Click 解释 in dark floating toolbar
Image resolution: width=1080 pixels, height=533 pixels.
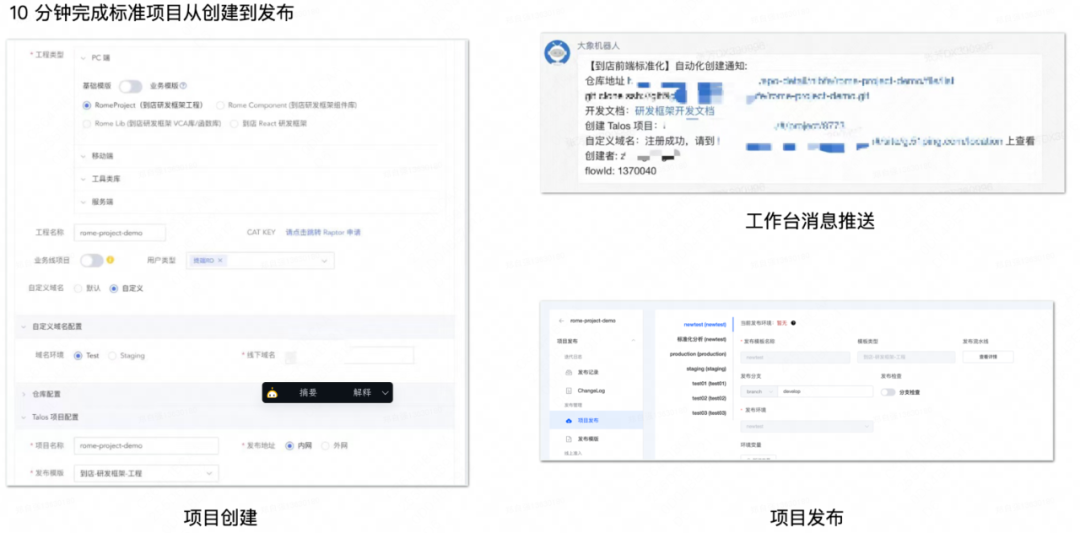(362, 393)
